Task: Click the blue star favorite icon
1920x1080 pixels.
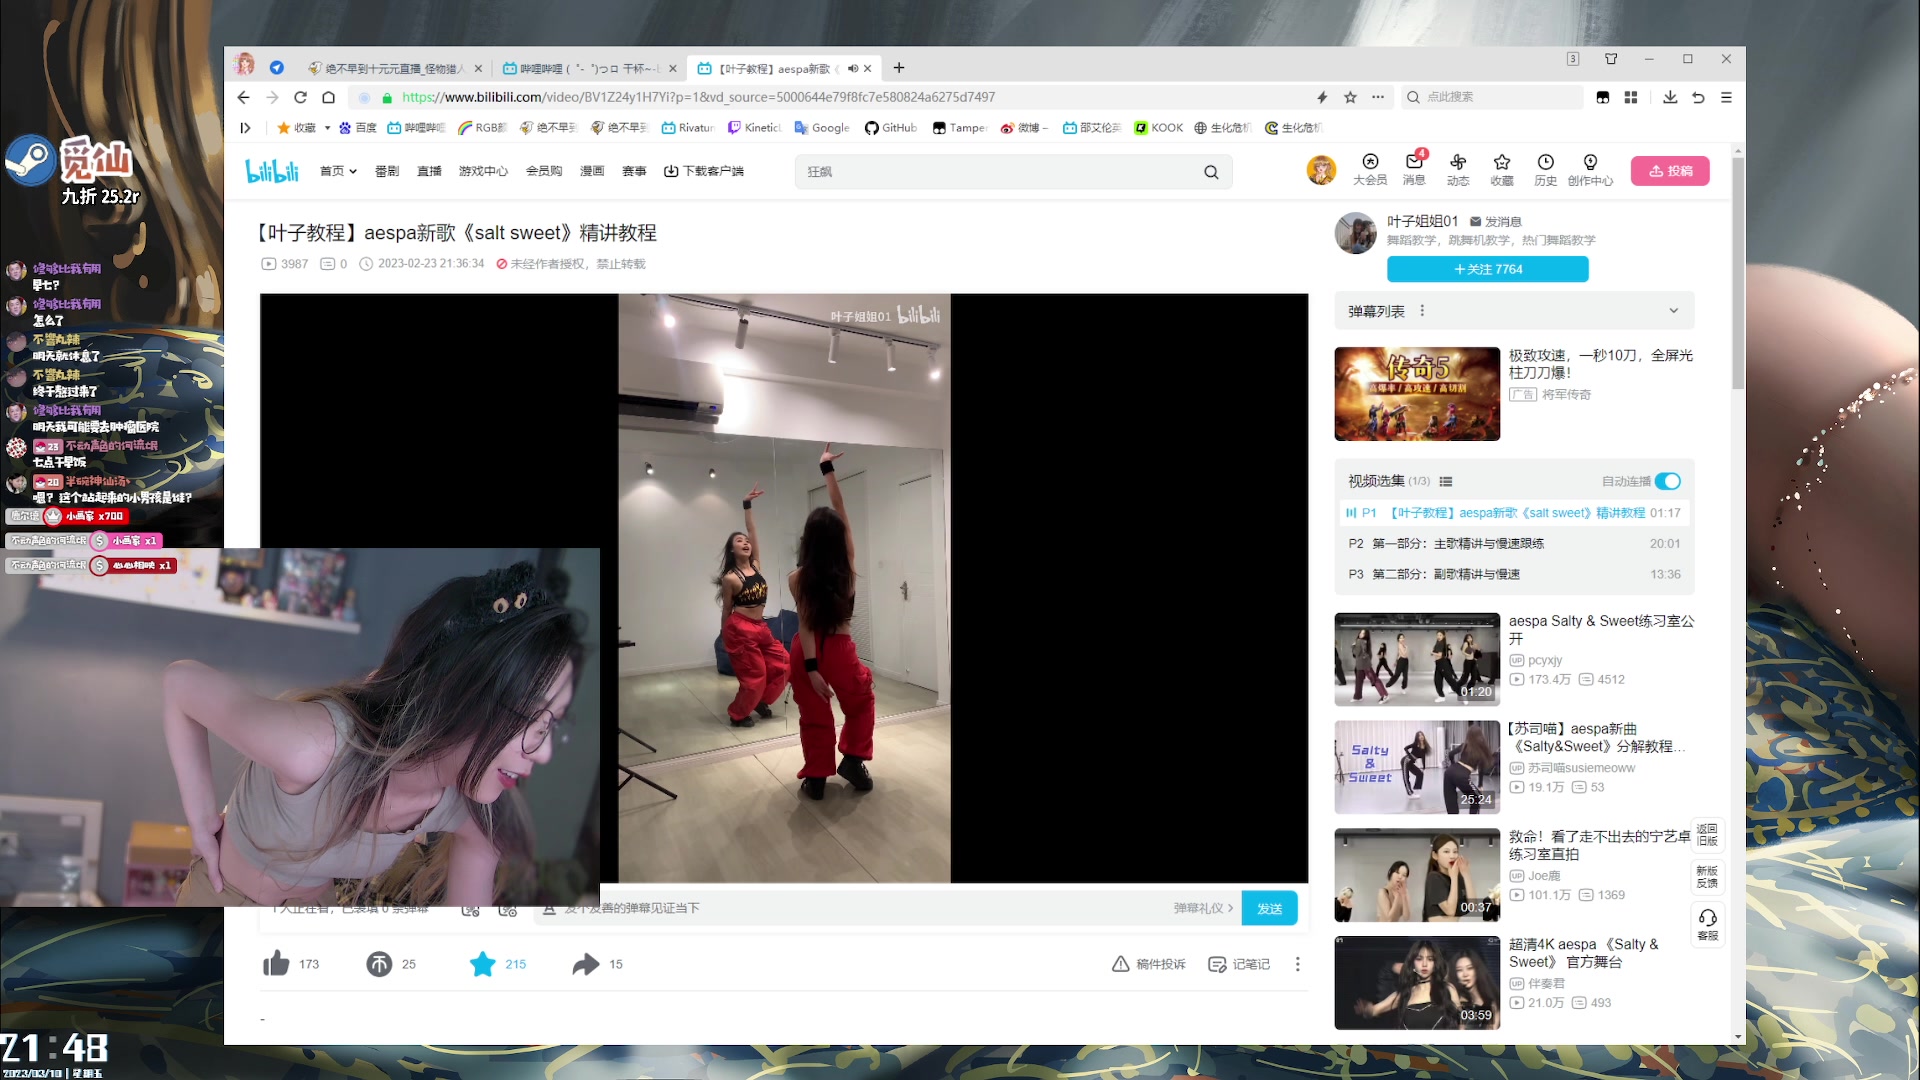Action: [483, 964]
